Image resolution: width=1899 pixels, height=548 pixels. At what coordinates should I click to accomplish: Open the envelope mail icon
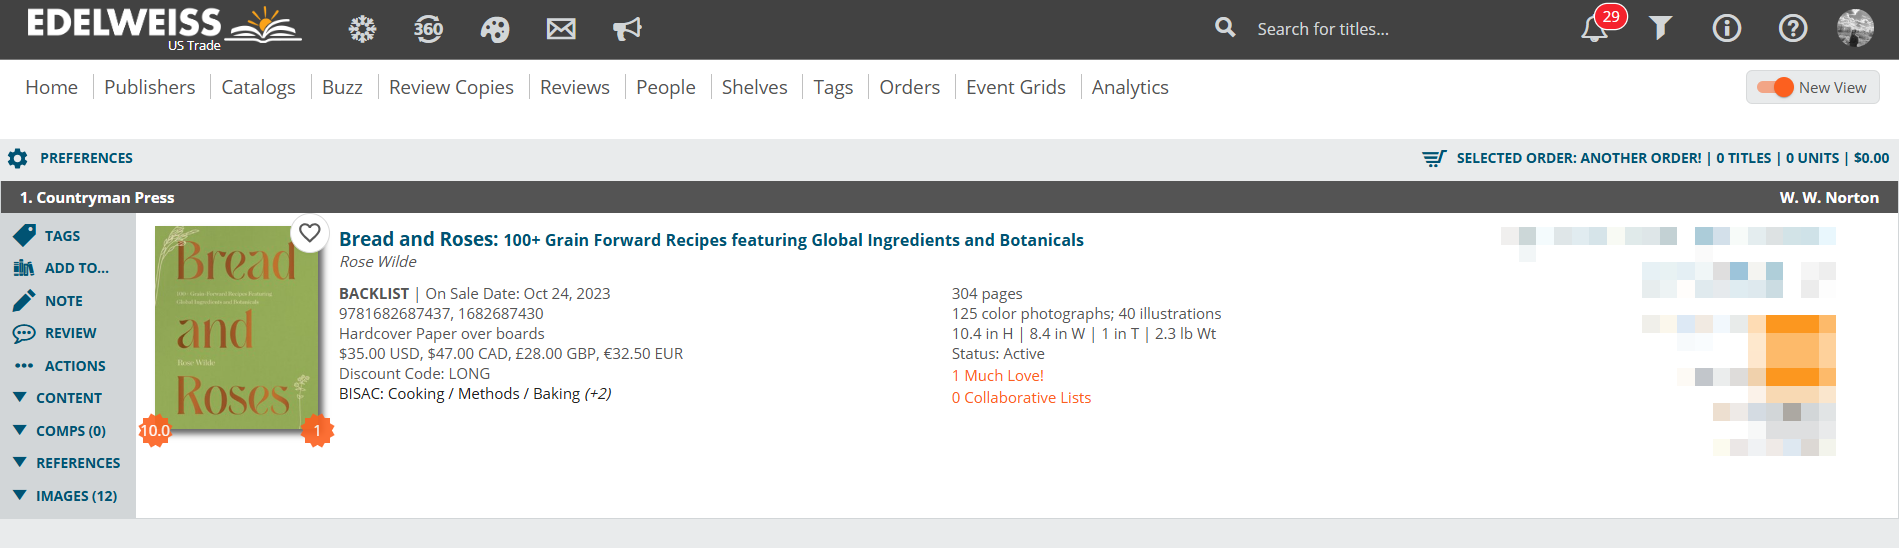pos(561,29)
